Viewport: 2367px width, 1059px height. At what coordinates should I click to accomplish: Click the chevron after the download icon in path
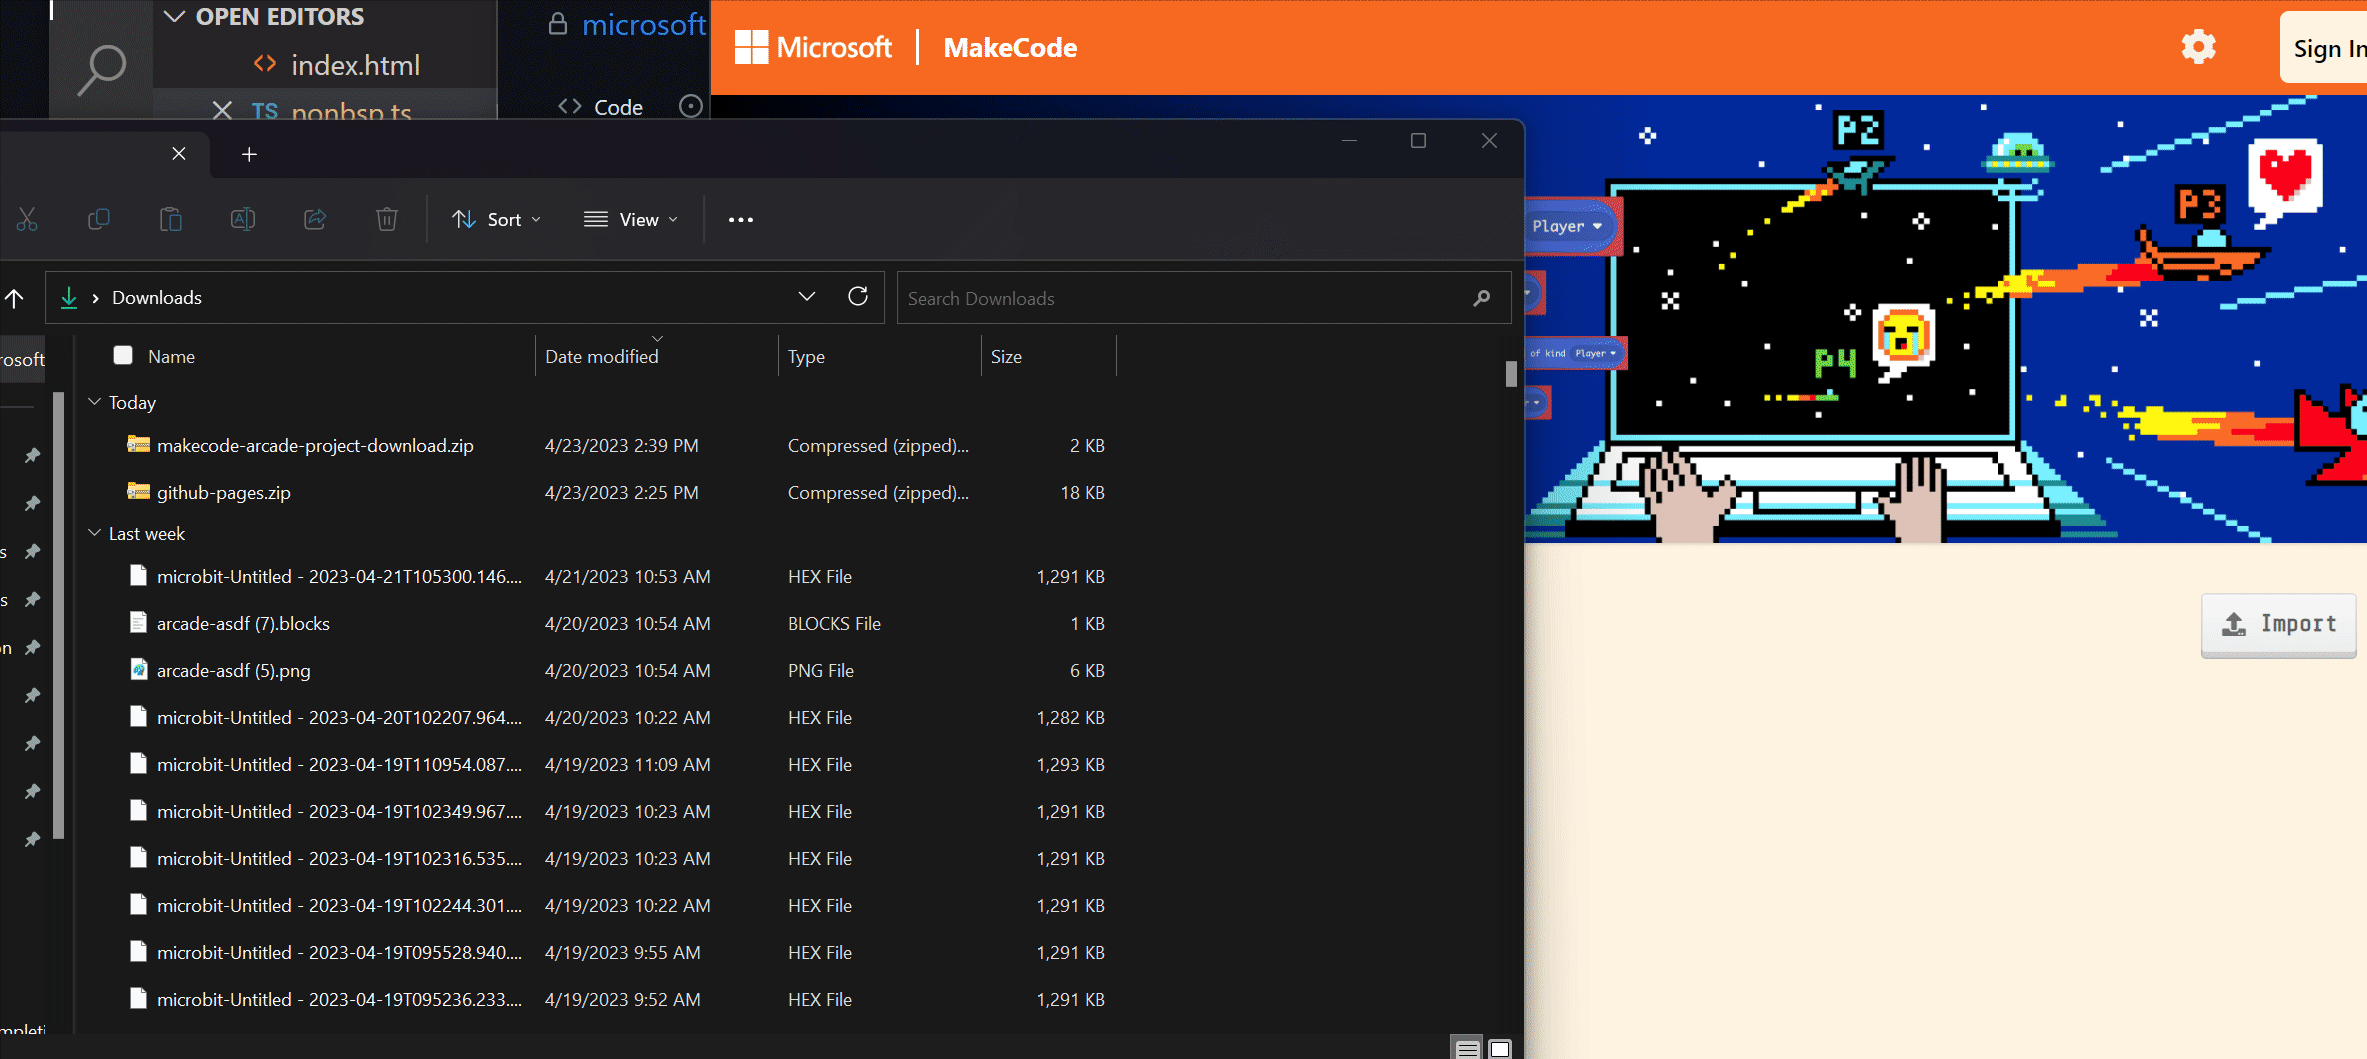(x=95, y=298)
